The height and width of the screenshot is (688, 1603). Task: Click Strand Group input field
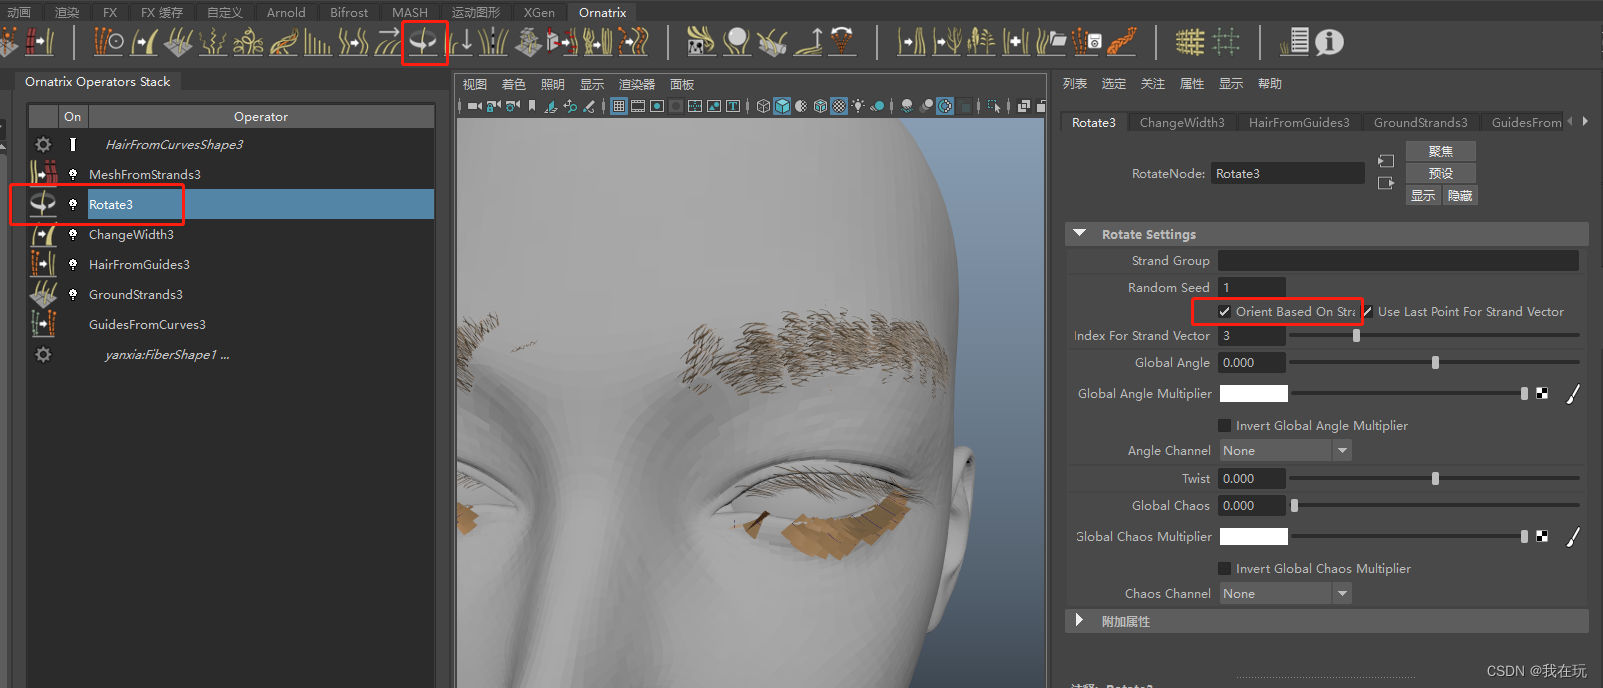click(1398, 261)
